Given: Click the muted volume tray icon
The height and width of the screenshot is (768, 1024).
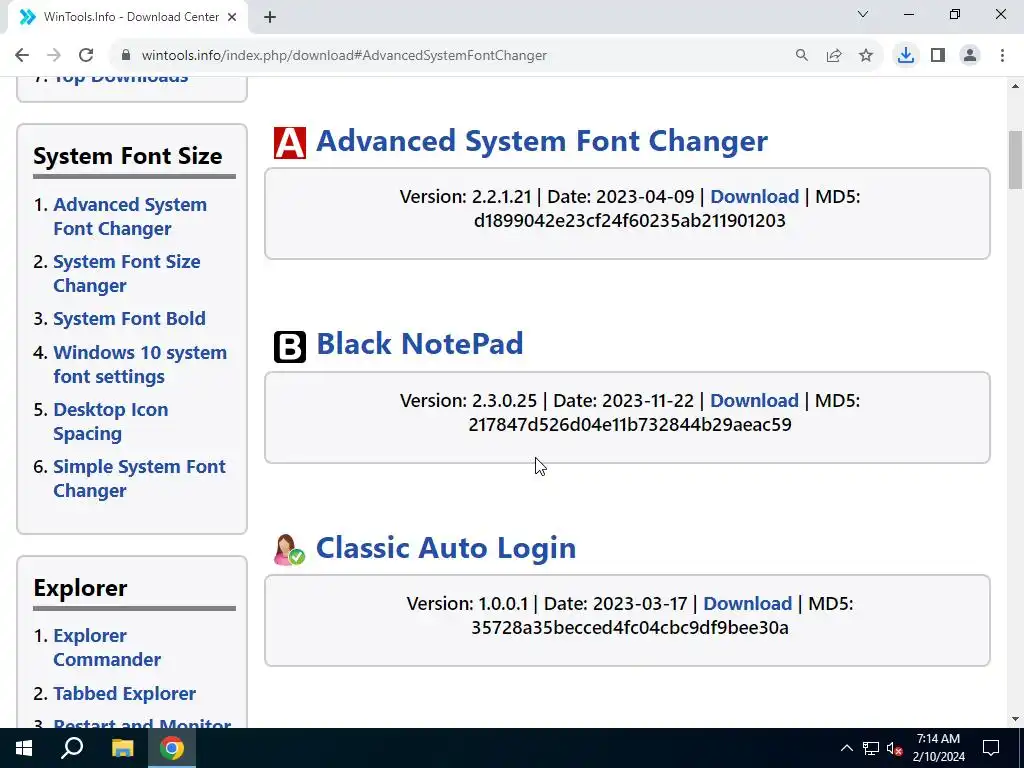Looking at the screenshot, I should click(895, 748).
